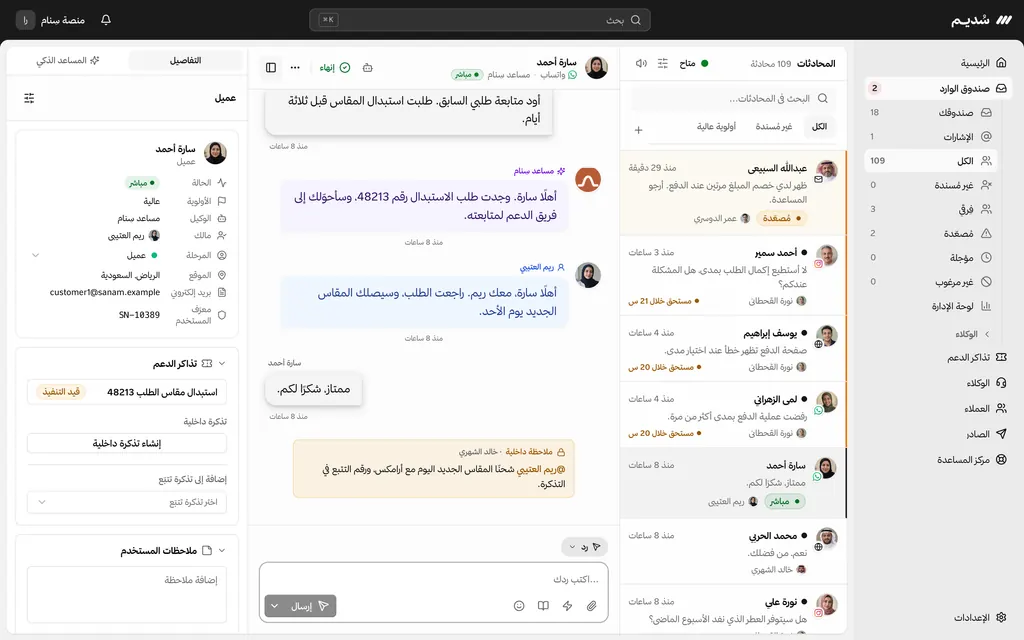Open the سديم logo home
1024x640 pixels.
[x=981, y=20]
